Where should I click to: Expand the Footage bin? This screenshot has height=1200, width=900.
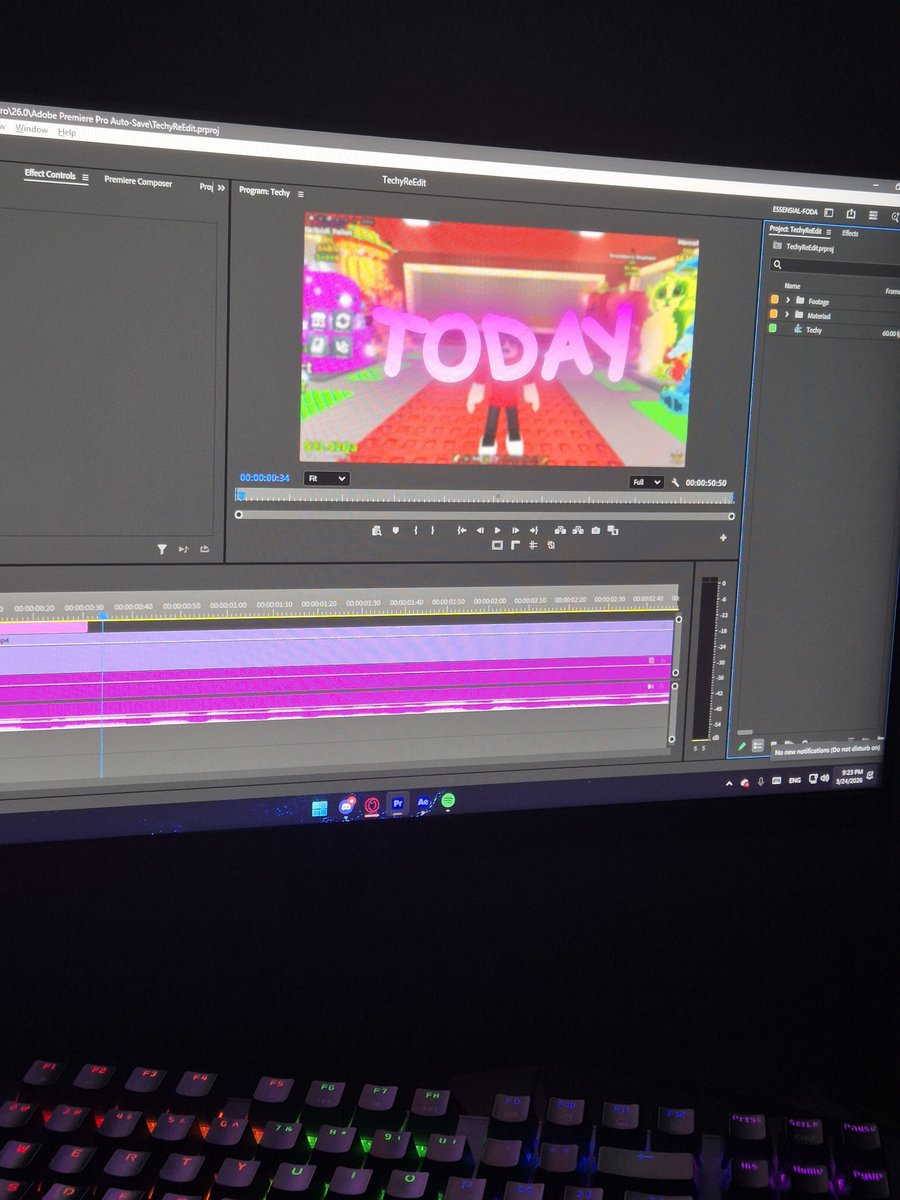(x=788, y=300)
